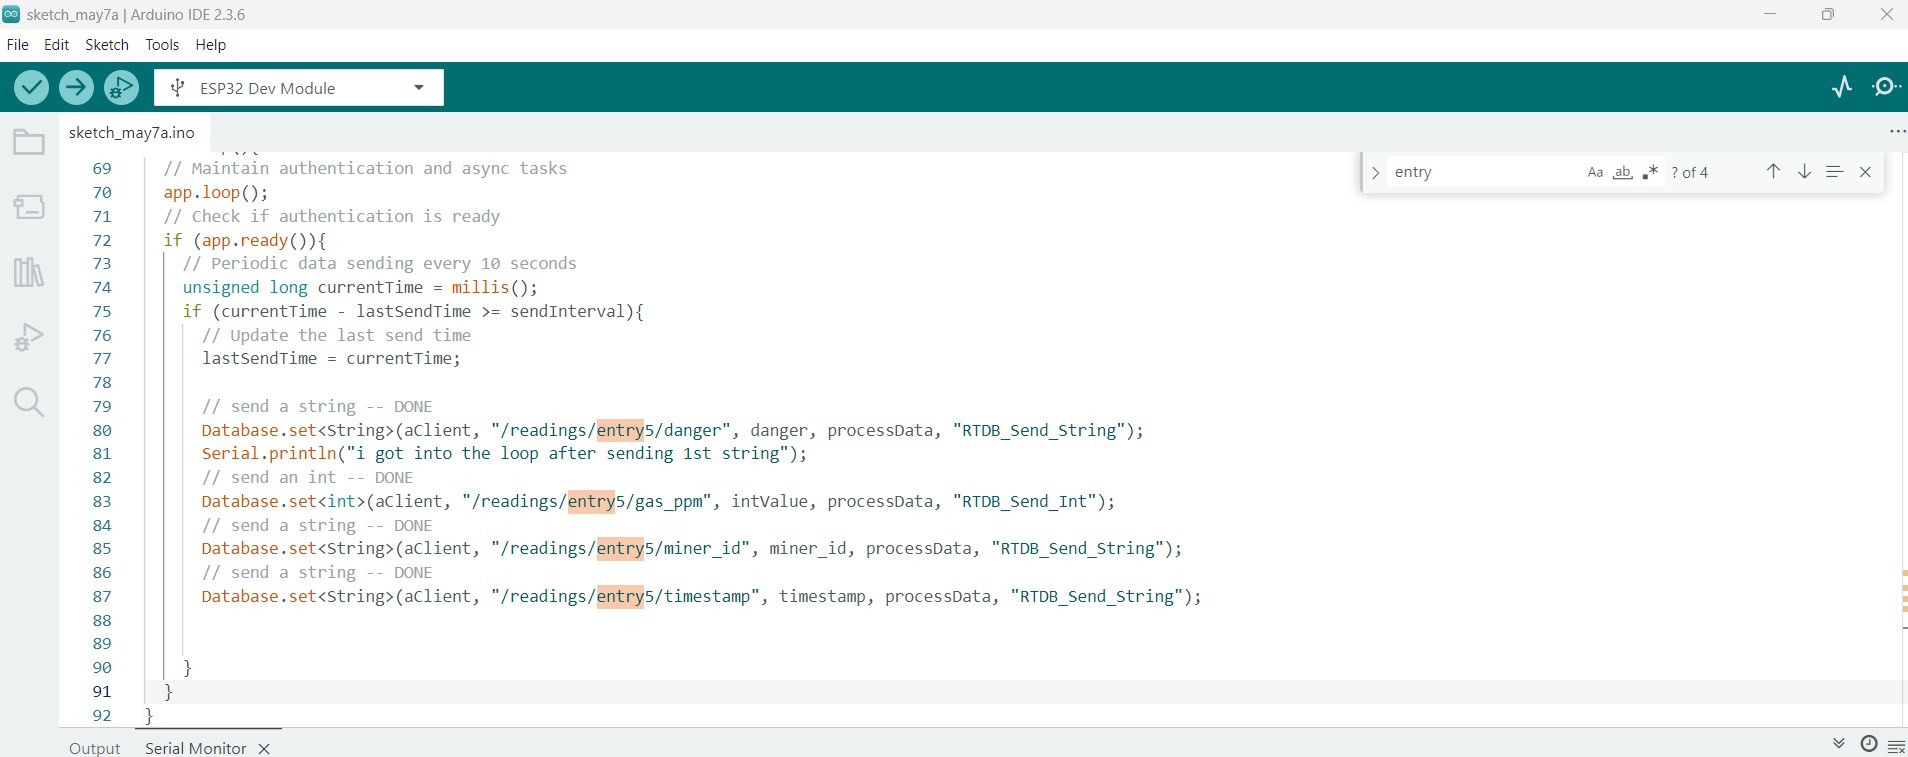Open the Sketchbook folder sidebar panel
The image size is (1908, 757).
29,143
